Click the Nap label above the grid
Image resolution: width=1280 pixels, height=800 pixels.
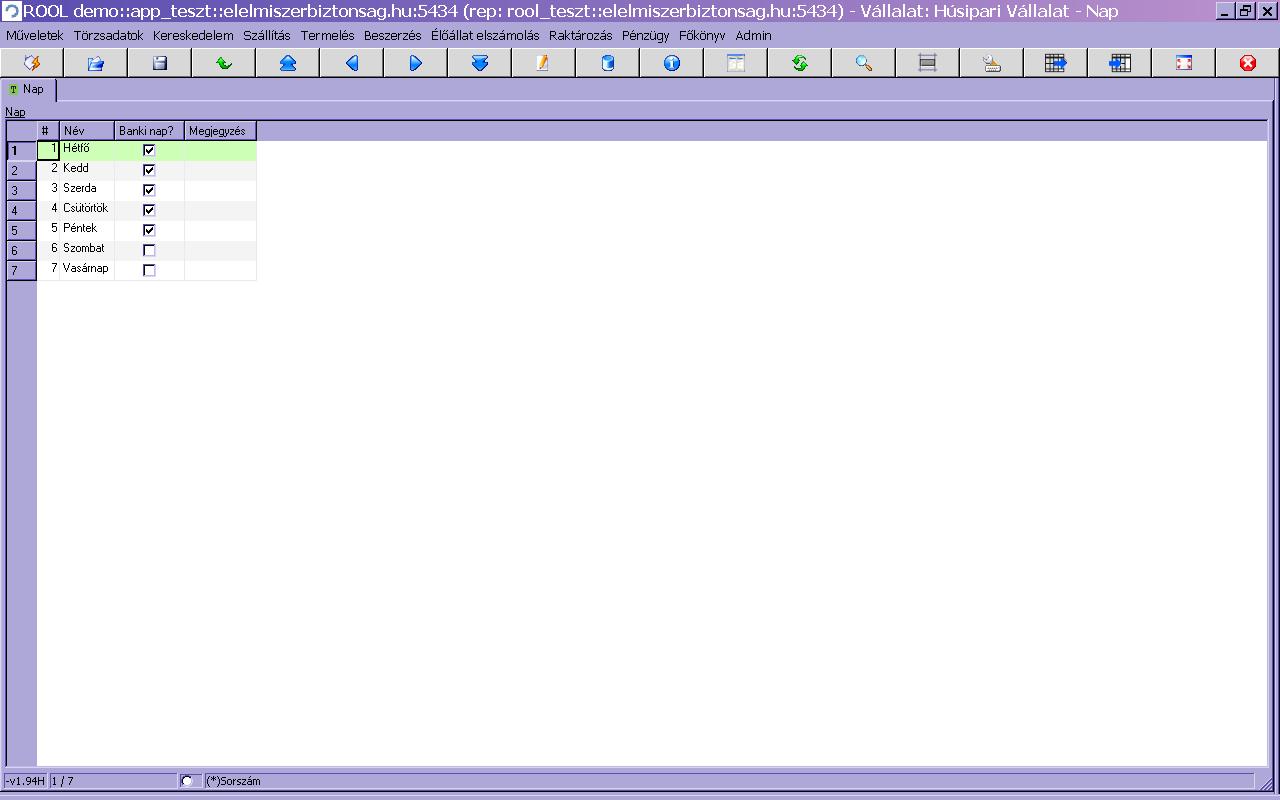pyautogui.click(x=15, y=112)
